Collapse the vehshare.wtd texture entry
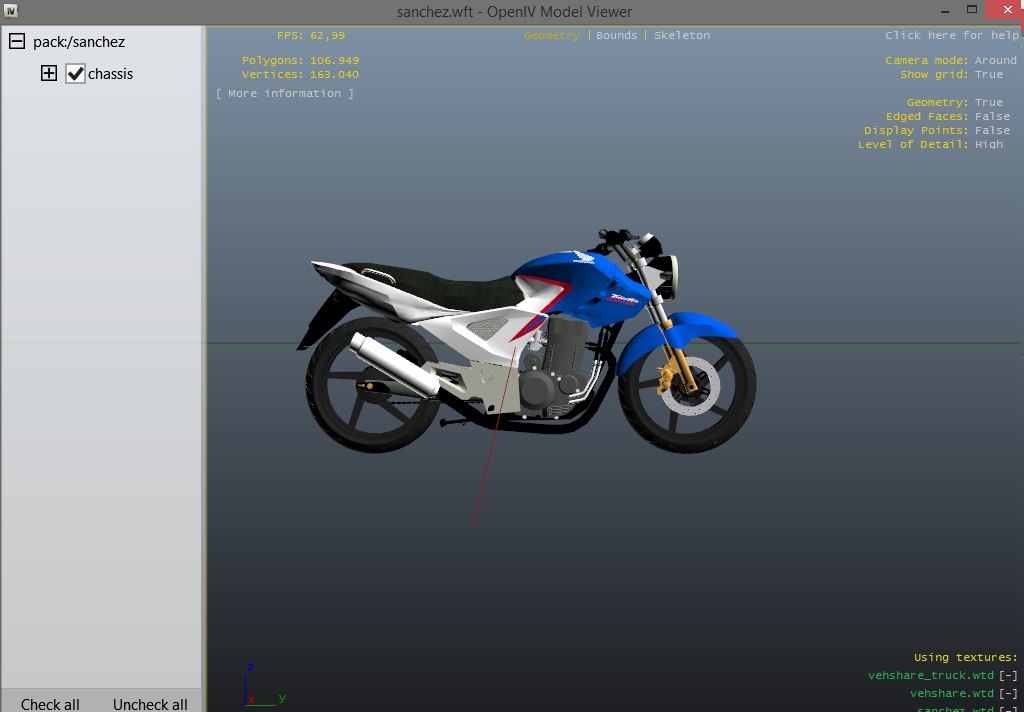 click(x=1008, y=693)
